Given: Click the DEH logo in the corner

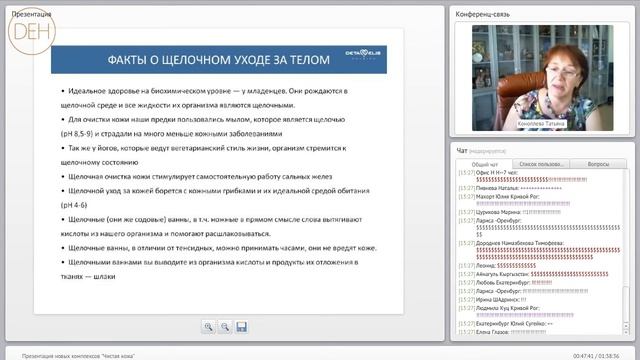Looking at the screenshot, I should pyautogui.click(x=32, y=31).
